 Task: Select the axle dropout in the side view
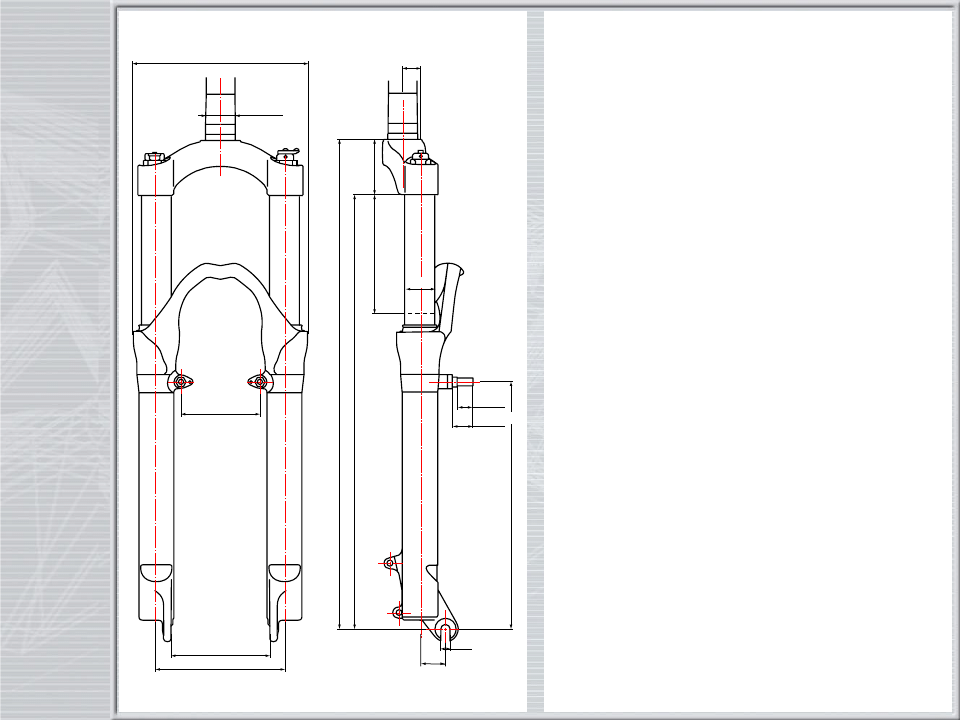(x=446, y=628)
